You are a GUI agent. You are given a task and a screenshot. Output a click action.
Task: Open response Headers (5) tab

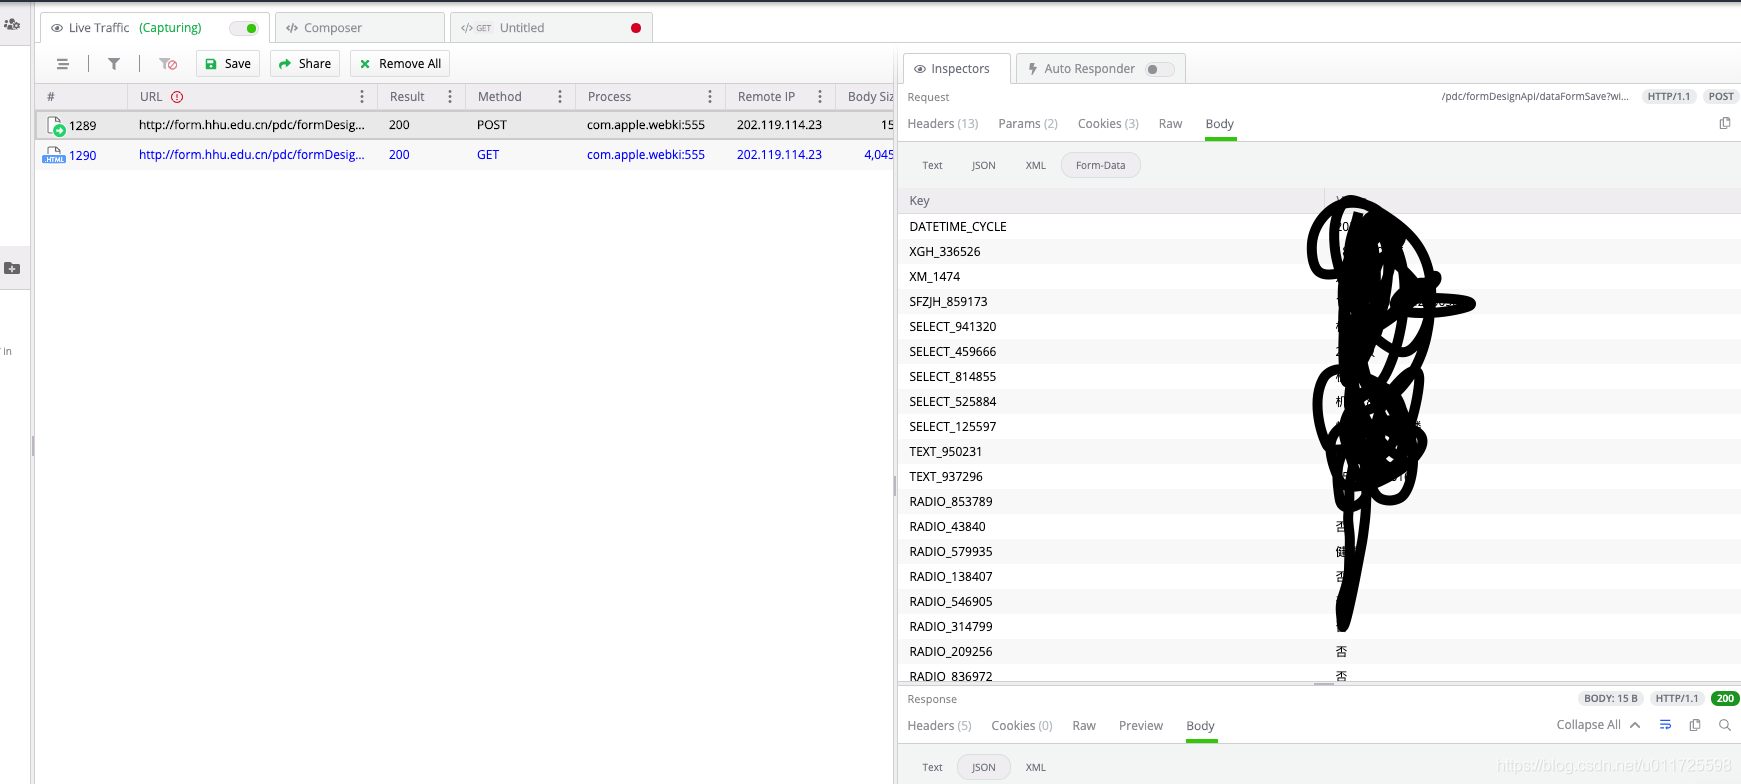tap(939, 726)
